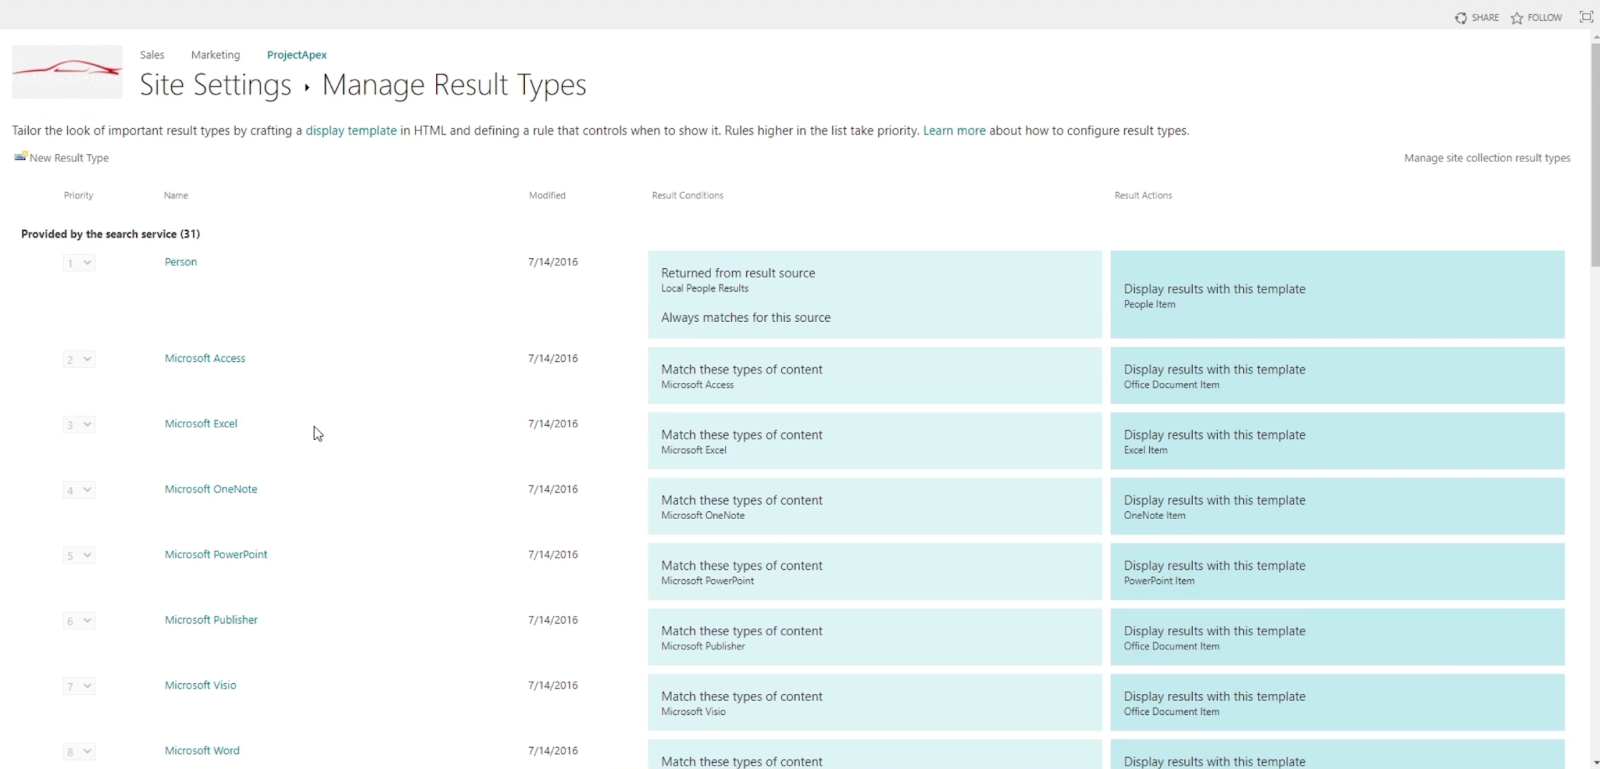The image size is (1600, 769).
Task: Click the 'Local People Results' condition text
Action: tap(705, 289)
